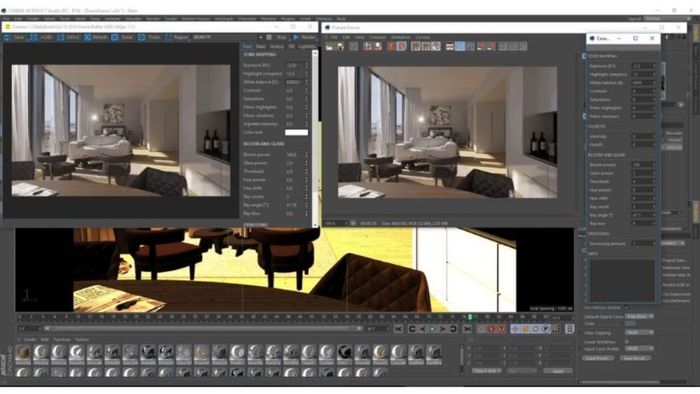Viewport: 700px width, 394px height.
Task: Open the Picture Viewer zoom percentage dropdown
Action: point(336,223)
